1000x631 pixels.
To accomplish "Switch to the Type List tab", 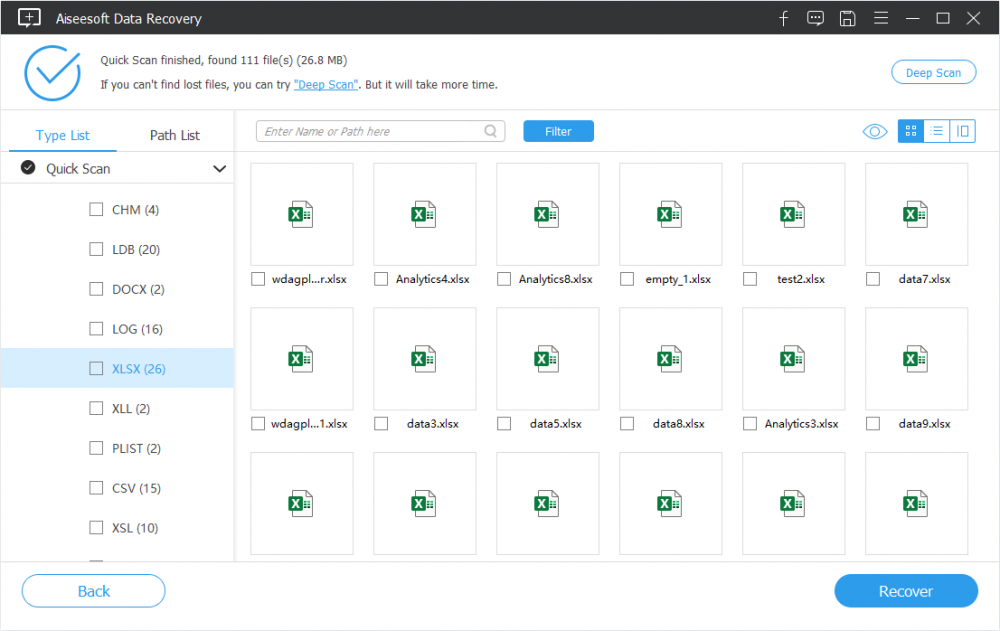I will (x=62, y=135).
